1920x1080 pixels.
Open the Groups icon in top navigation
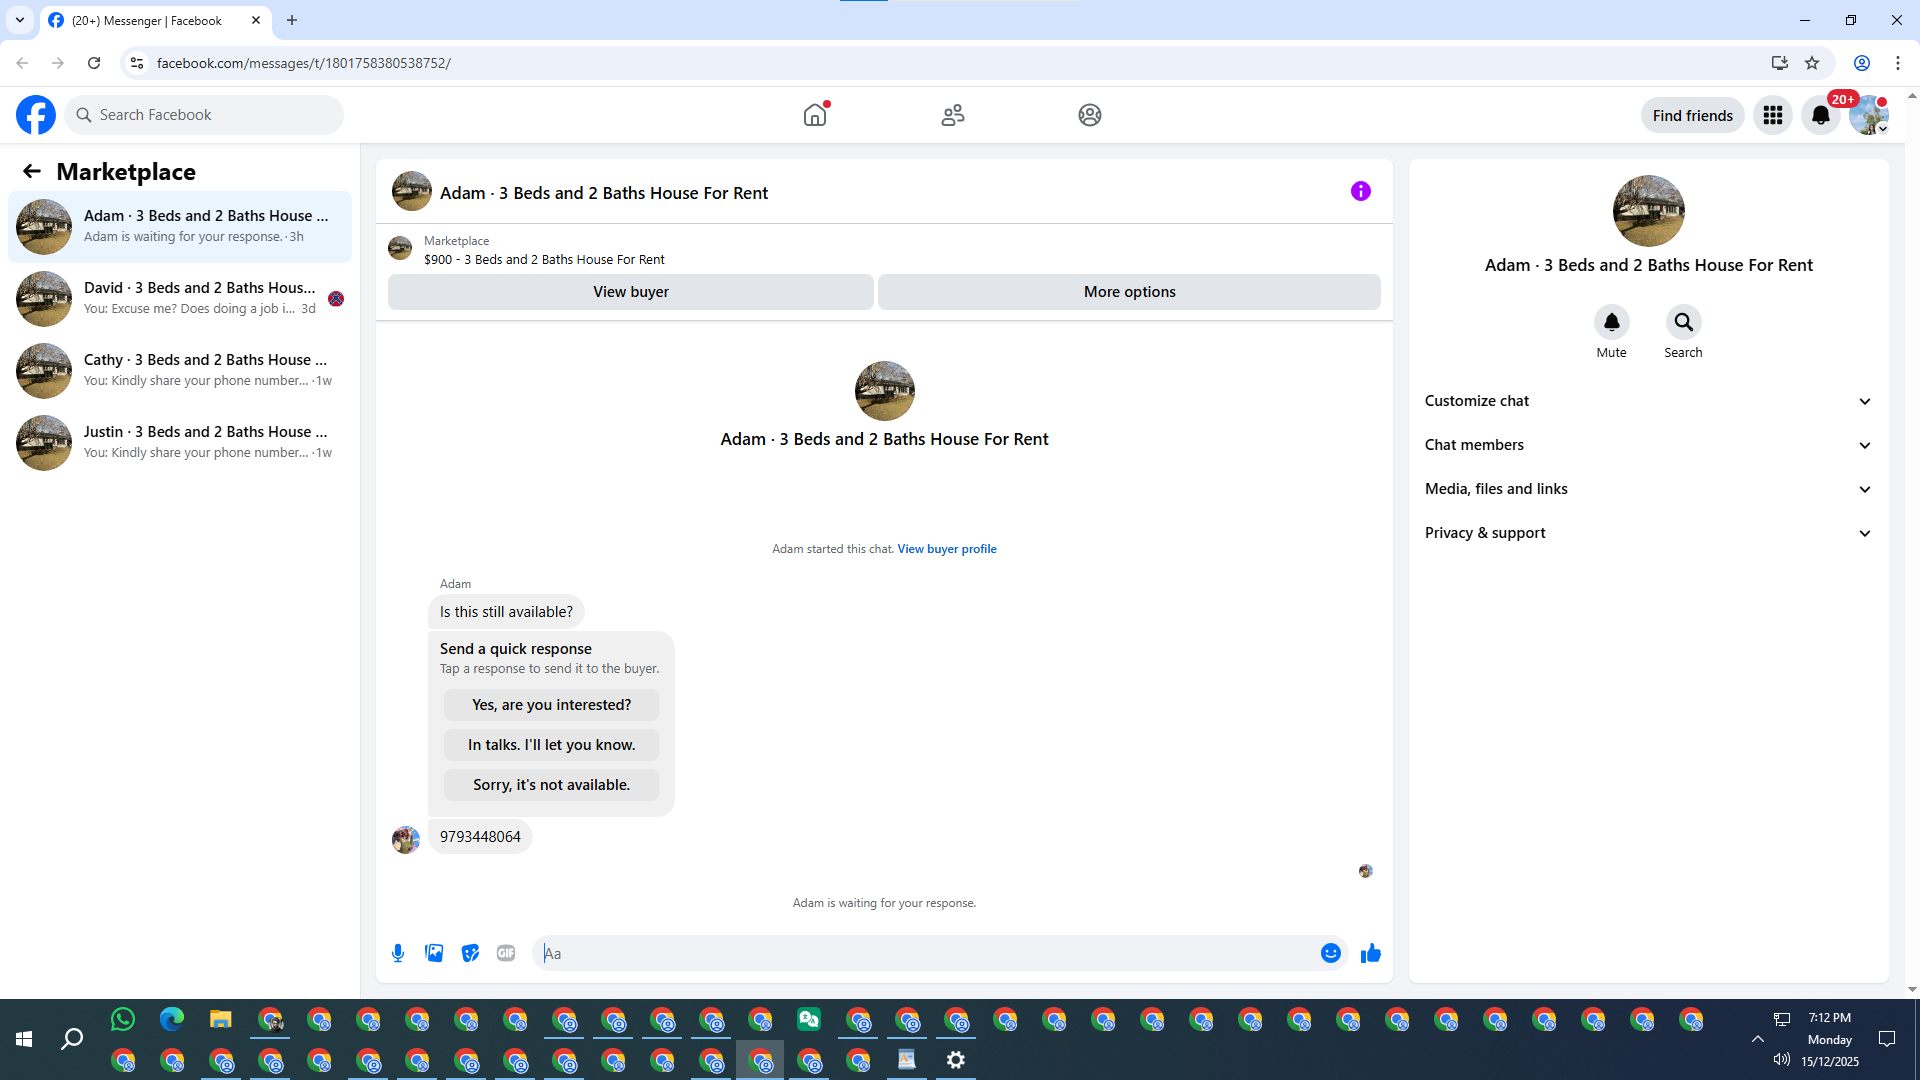(1090, 115)
